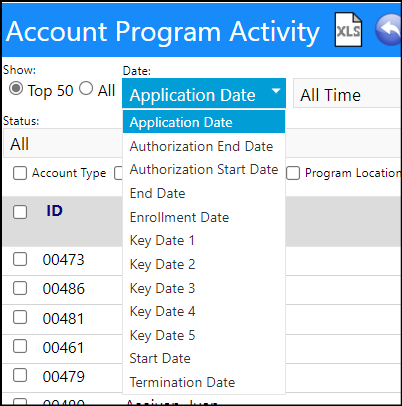Click the blue back arrow icon
This screenshot has height=406, width=402.
tap(388, 30)
